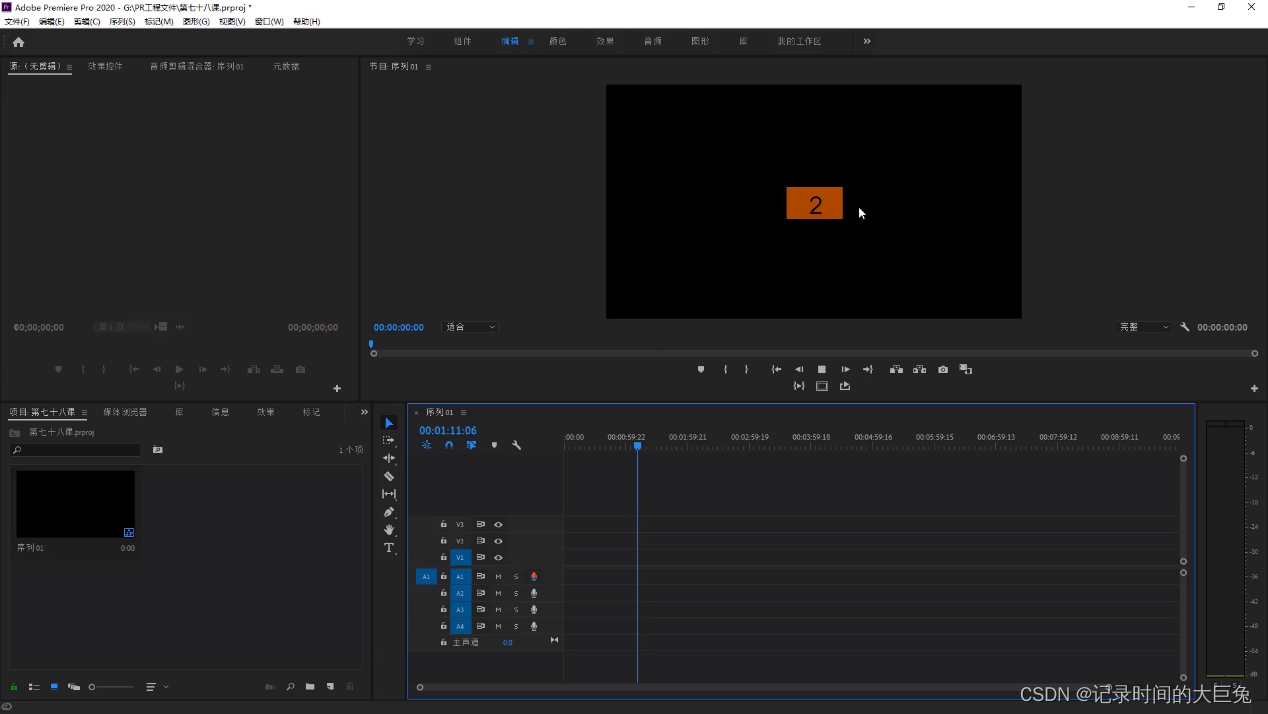Click Lift button in Program monitor
The width and height of the screenshot is (1268, 714).
(x=896, y=370)
